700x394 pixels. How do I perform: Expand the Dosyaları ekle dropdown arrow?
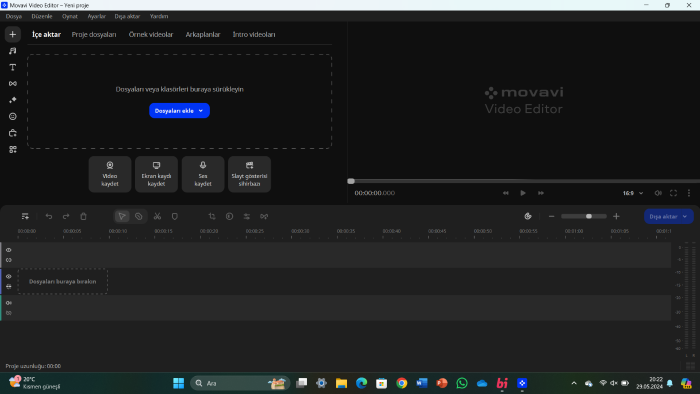point(201,111)
